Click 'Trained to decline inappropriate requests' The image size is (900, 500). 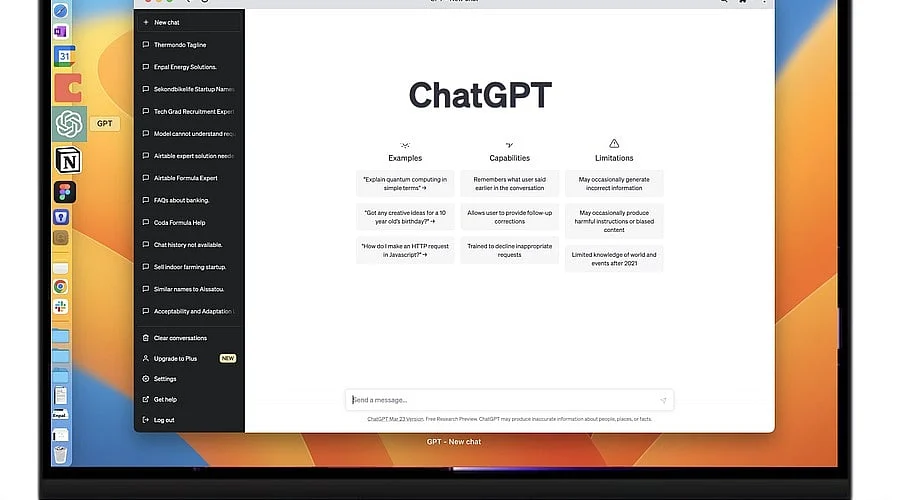[510, 250]
